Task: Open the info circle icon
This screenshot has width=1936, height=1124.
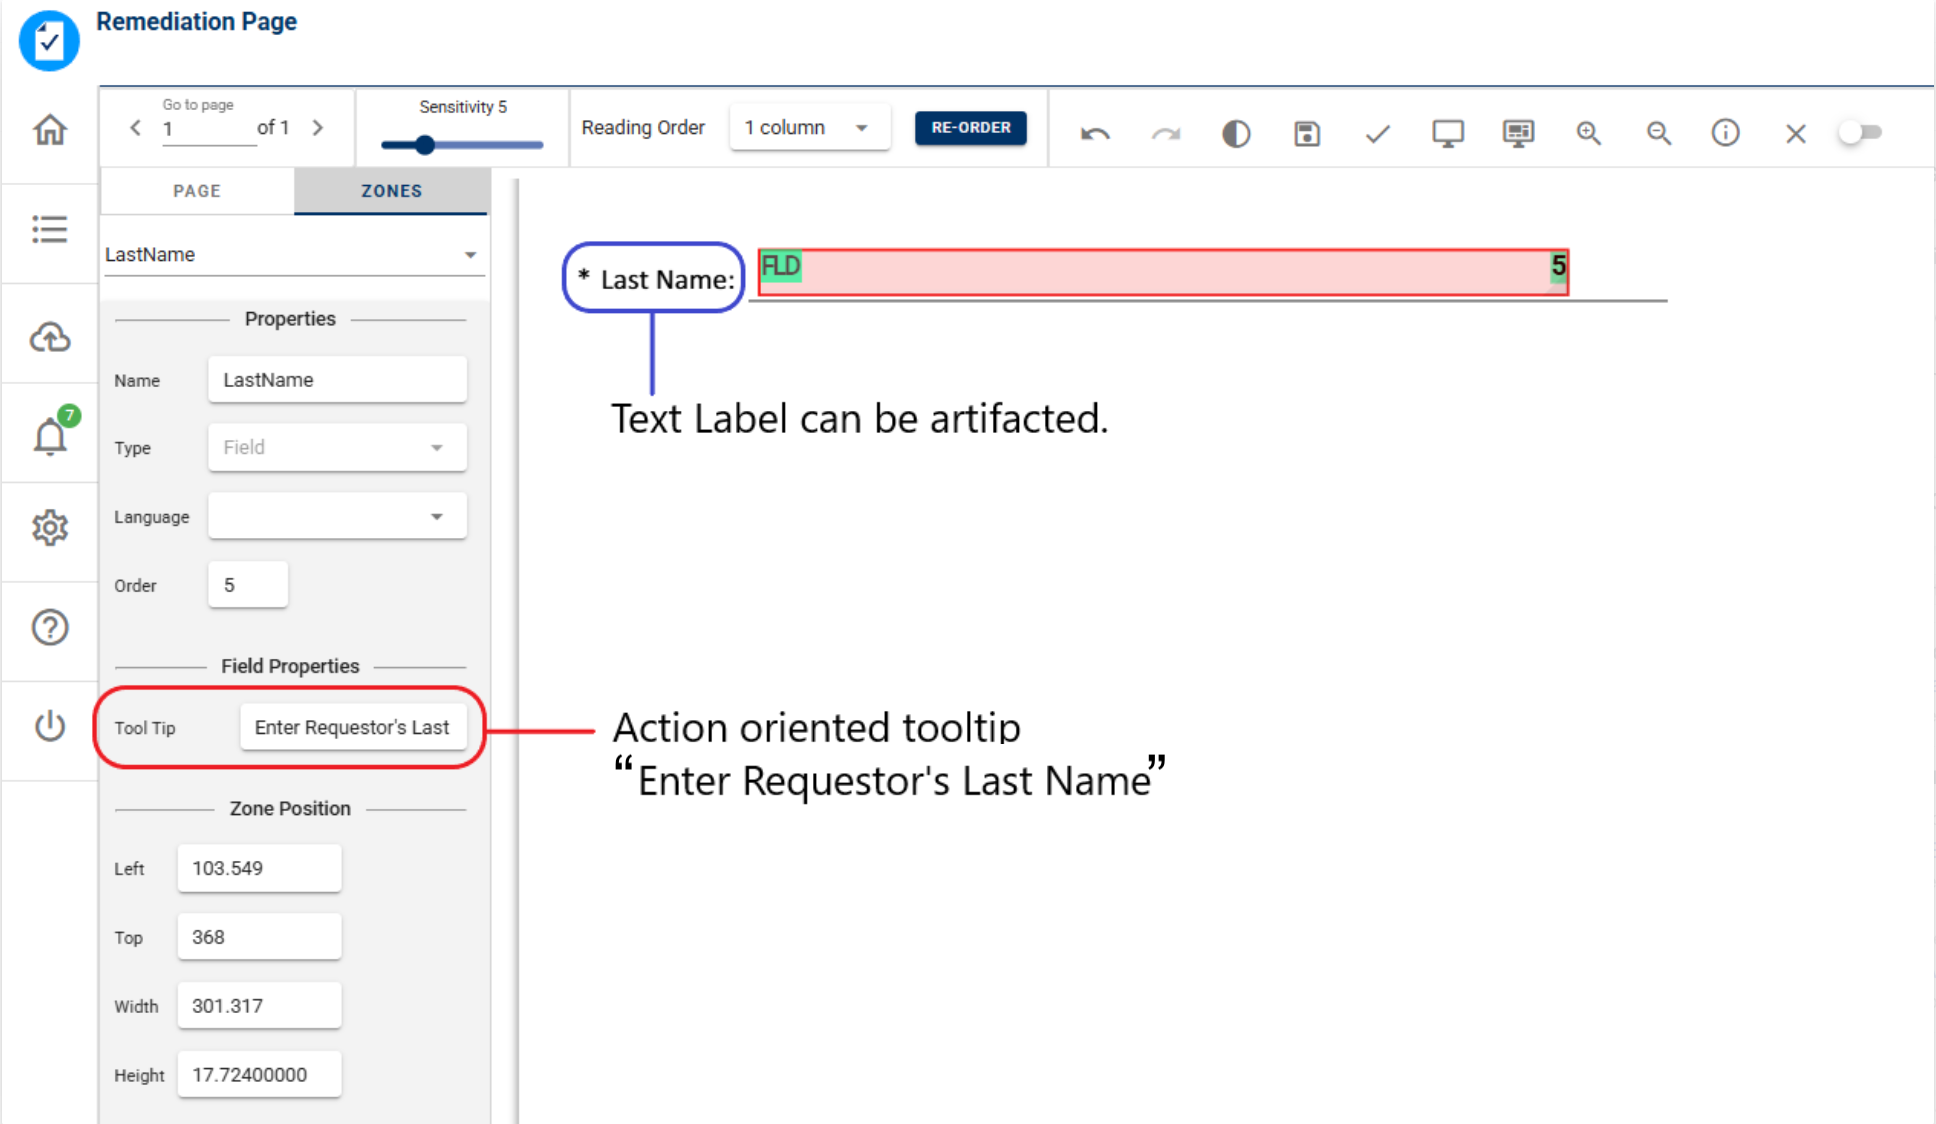Action: click(1725, 133)
